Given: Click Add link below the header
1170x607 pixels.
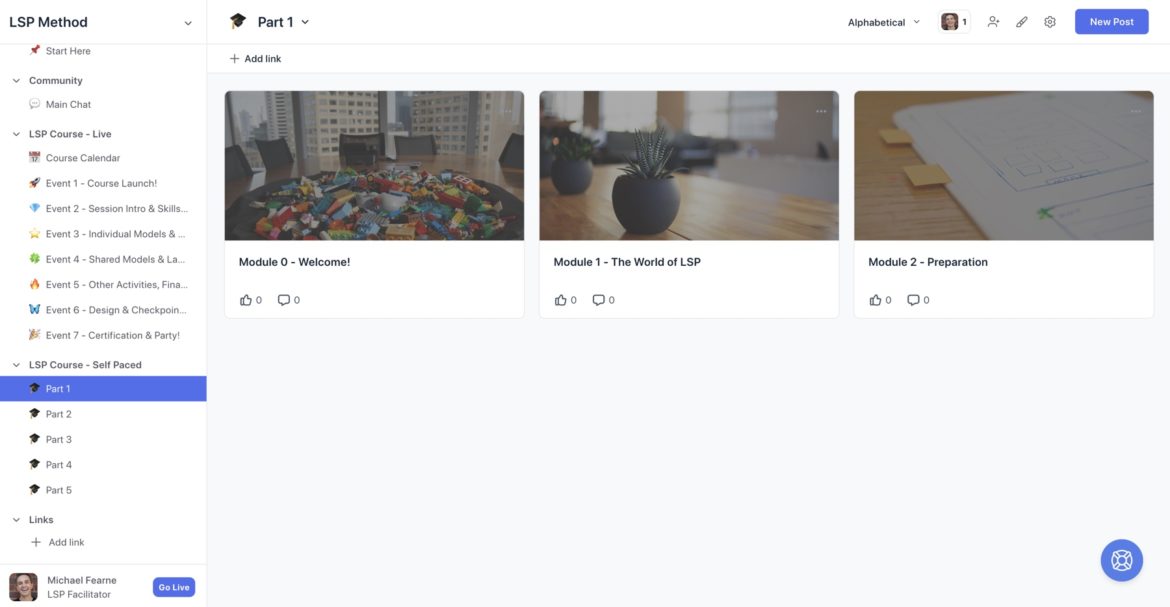Looking at the screenshot, I should point(255,58).
